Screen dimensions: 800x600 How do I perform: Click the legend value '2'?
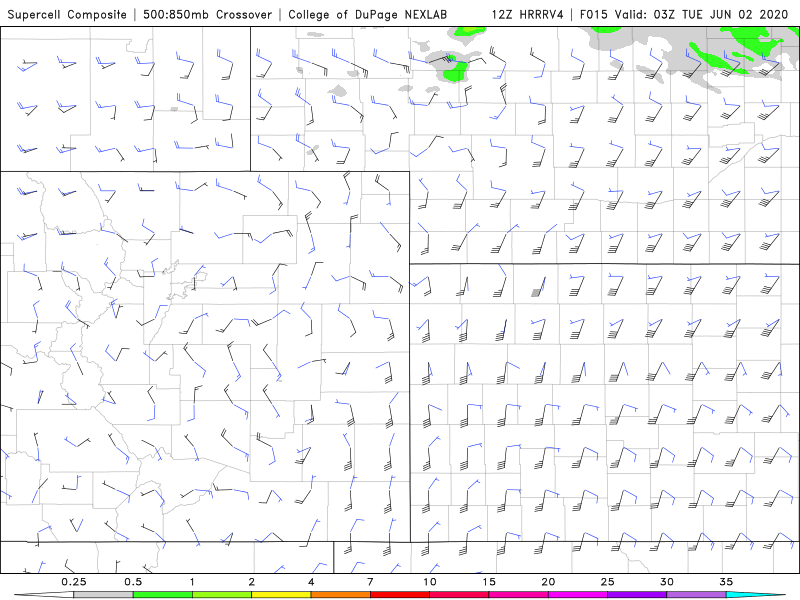(252, 582)
